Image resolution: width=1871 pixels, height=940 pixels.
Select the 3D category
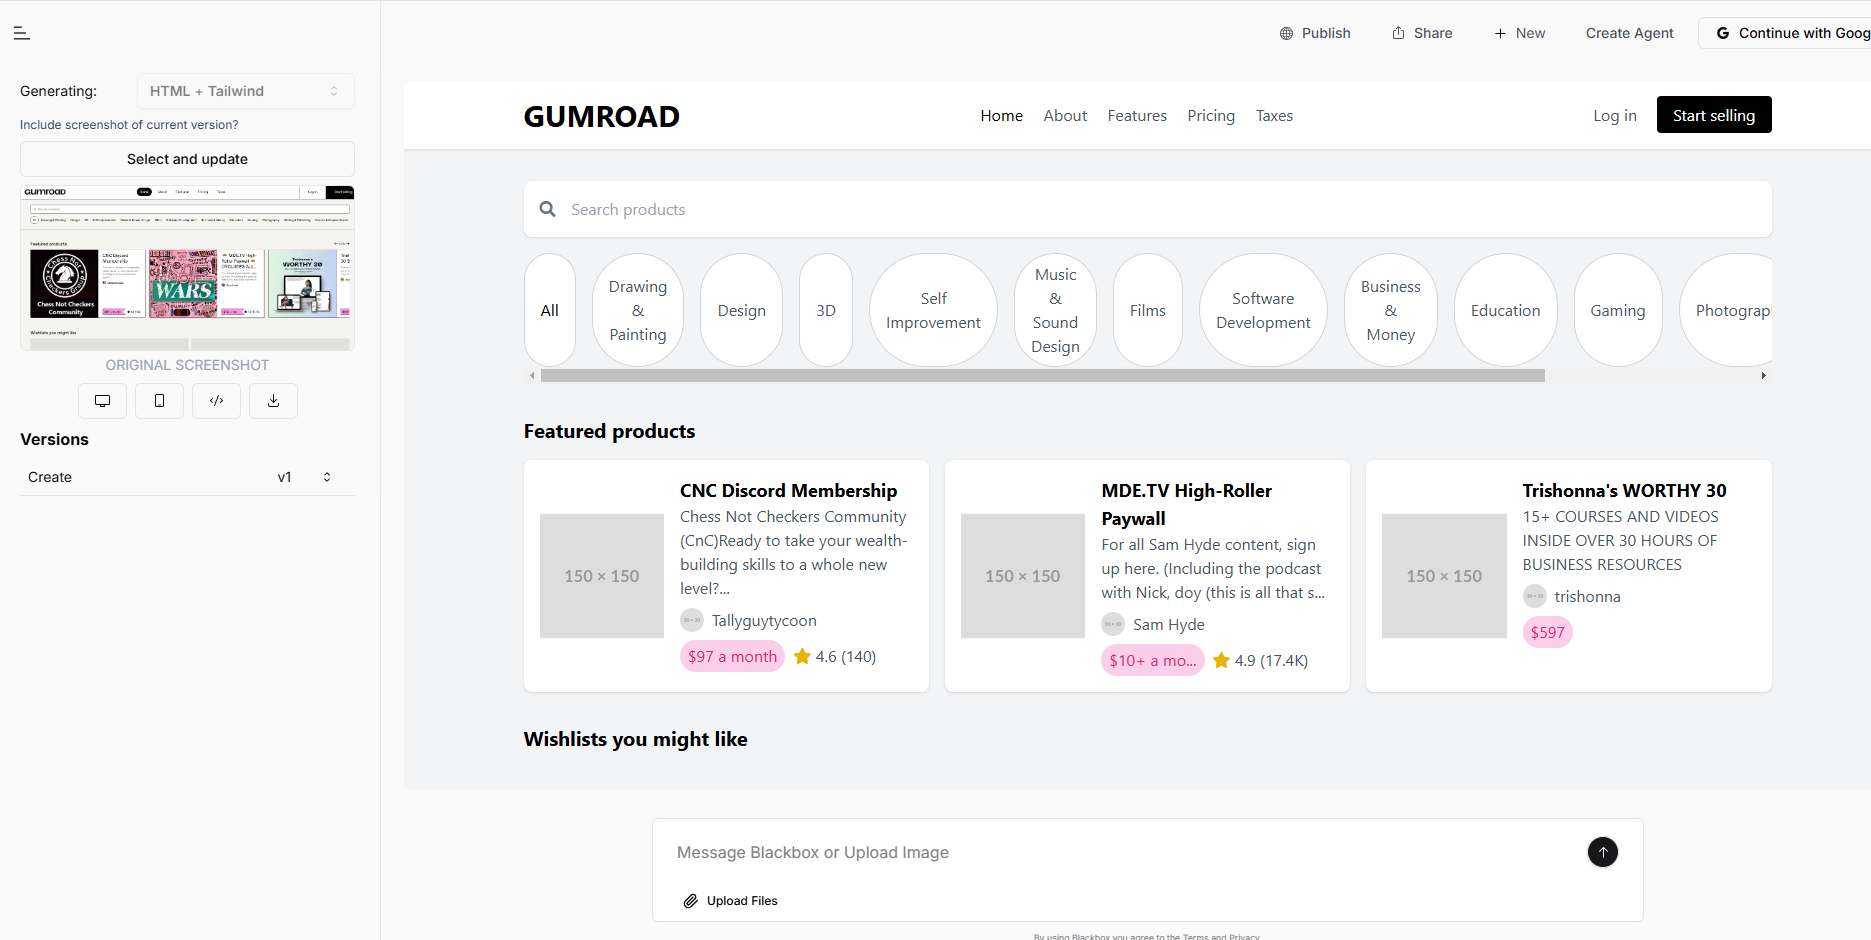(826, 310)
